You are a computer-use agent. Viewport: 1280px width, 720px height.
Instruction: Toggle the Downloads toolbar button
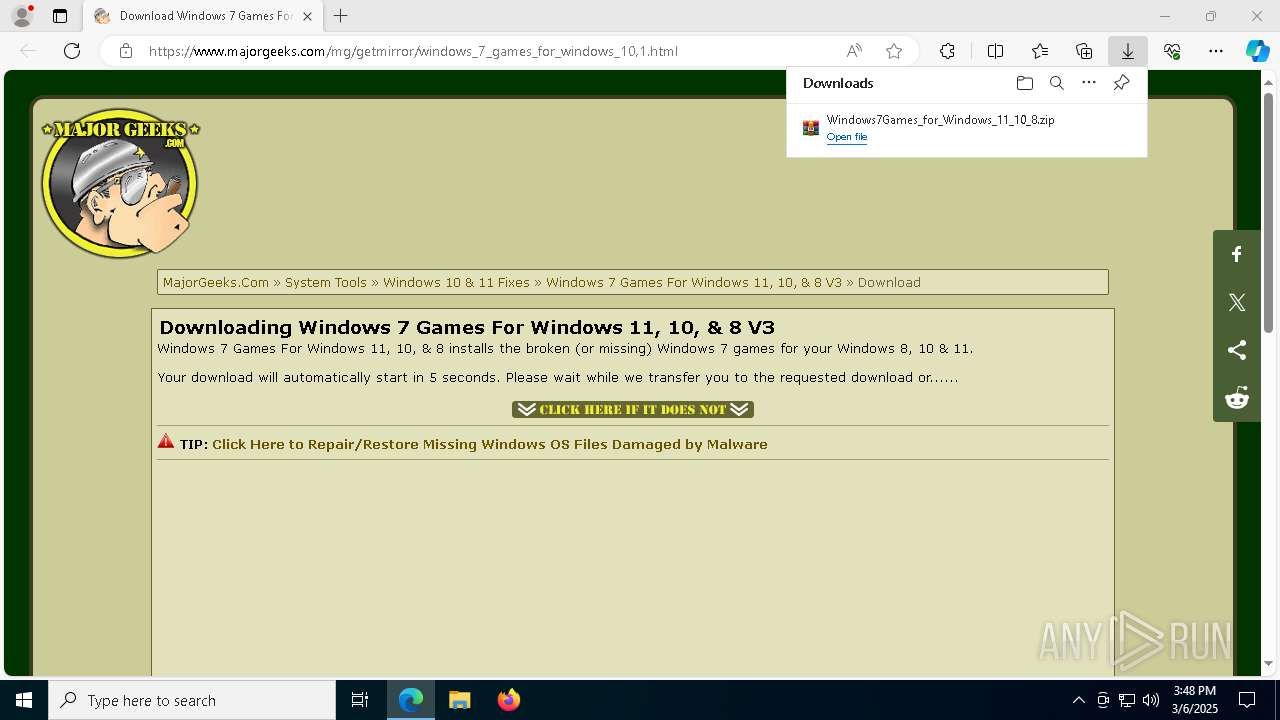coord(1128,51)
